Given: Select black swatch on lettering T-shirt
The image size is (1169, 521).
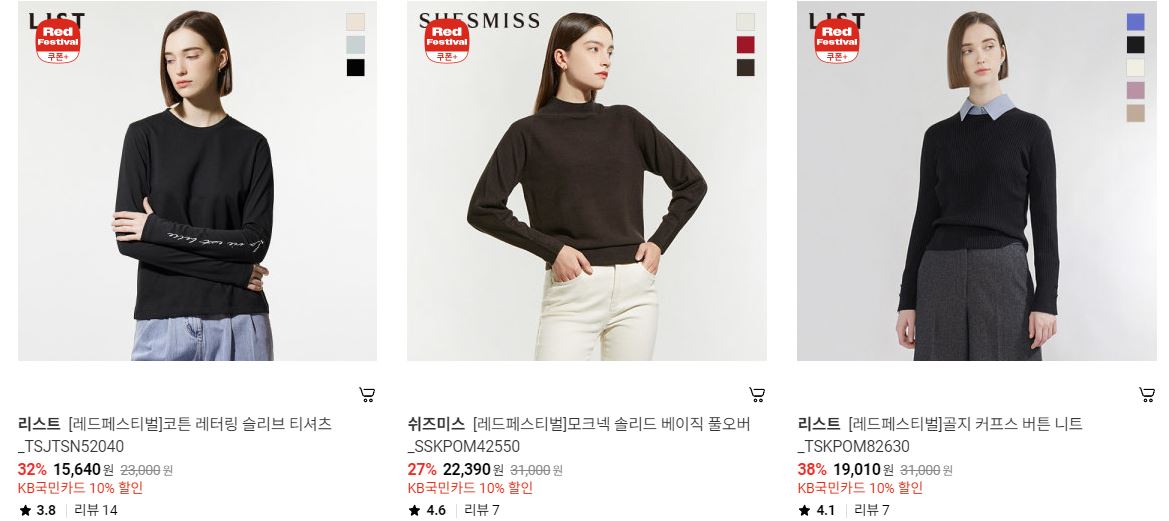Looking at the screenshot, I should click(x=356, y=68).
